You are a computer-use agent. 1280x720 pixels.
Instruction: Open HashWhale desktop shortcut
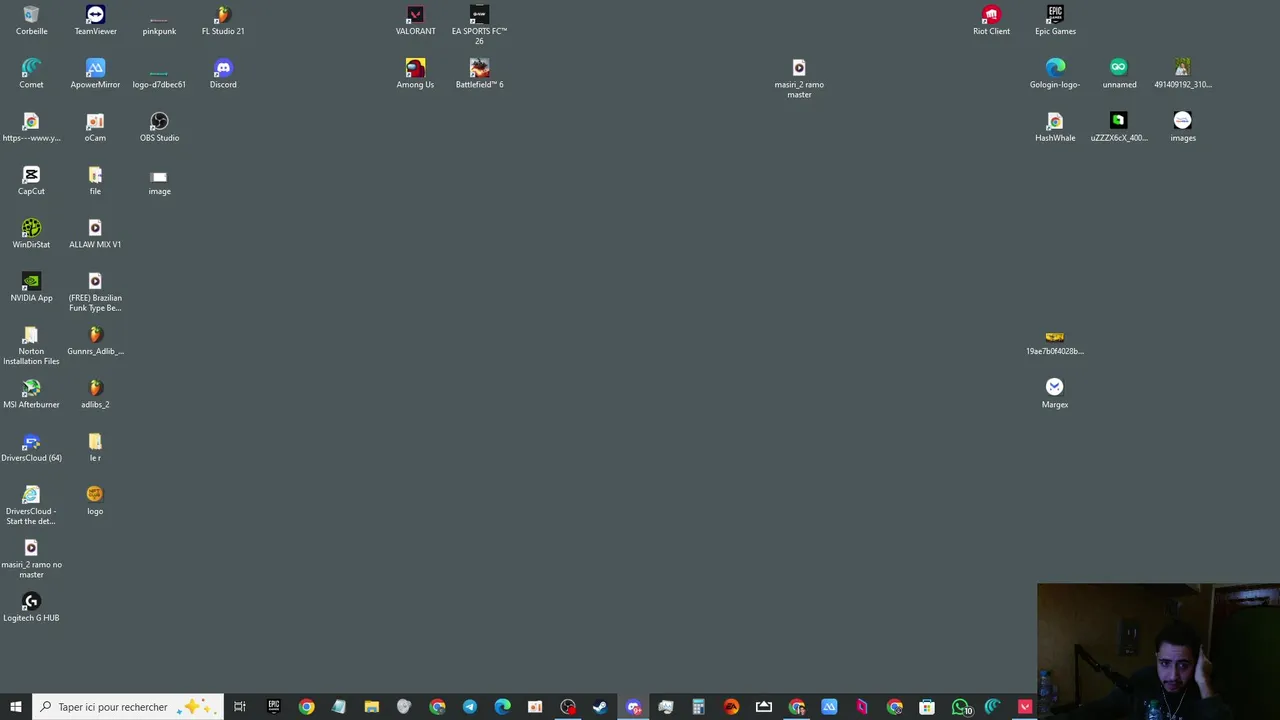coord(1055,127)
